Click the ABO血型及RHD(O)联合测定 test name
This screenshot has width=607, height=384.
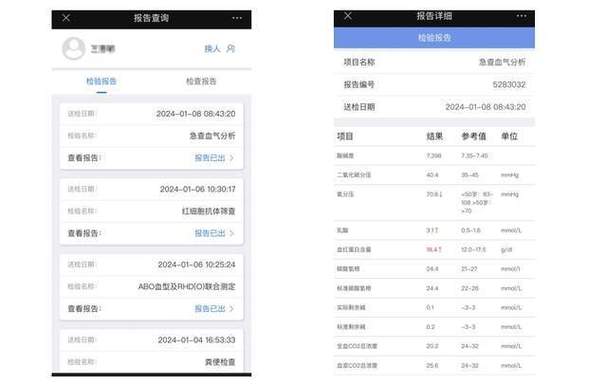click(187, 286)
